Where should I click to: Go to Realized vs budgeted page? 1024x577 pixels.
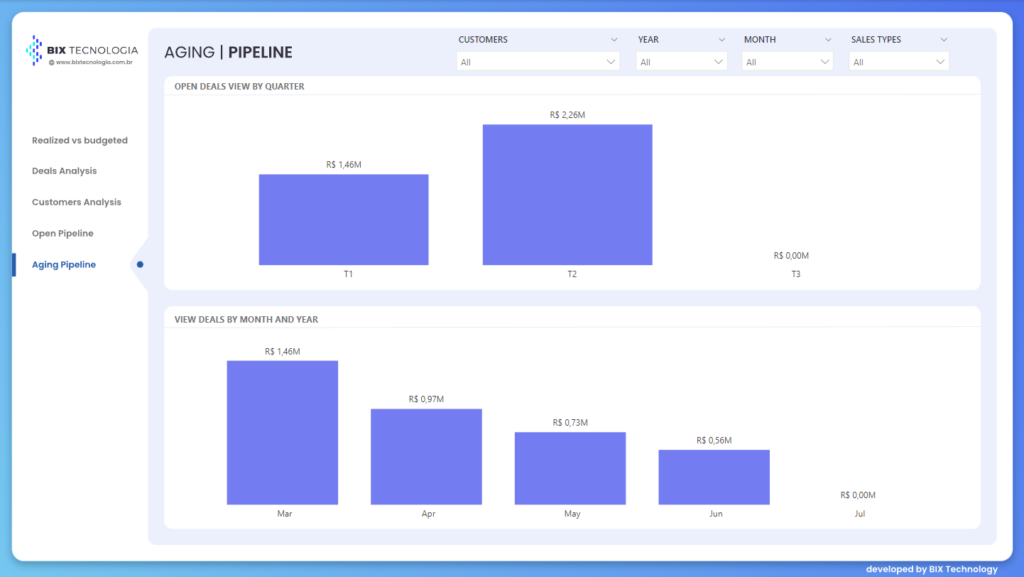coord(80,141)
